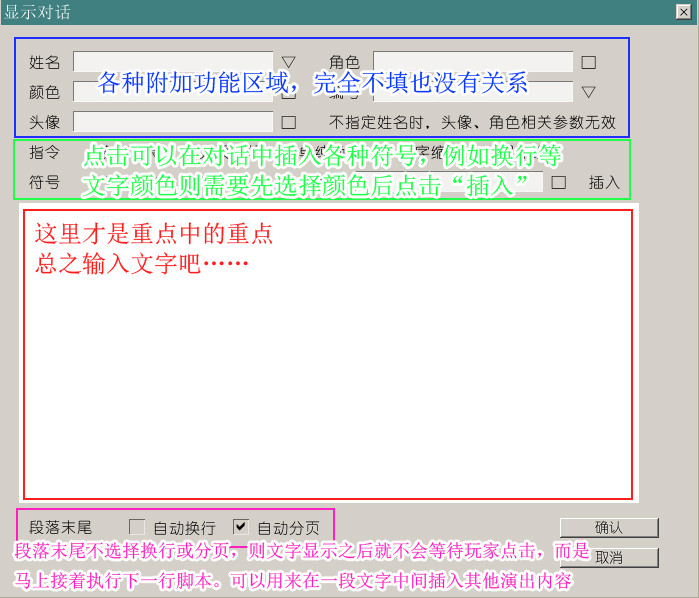Click the square box beside the 头像 field
The image size is (699, 598).
point(288,122)
